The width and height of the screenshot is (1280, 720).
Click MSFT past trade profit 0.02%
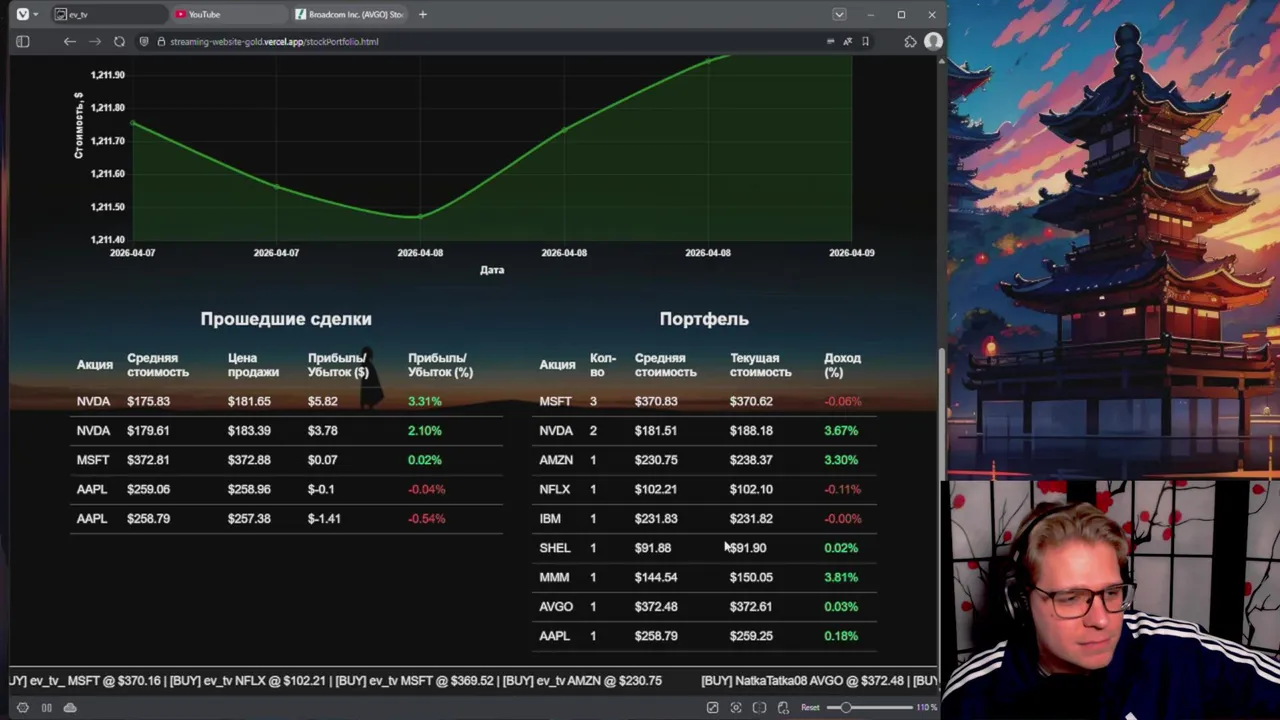click(424, 460)
